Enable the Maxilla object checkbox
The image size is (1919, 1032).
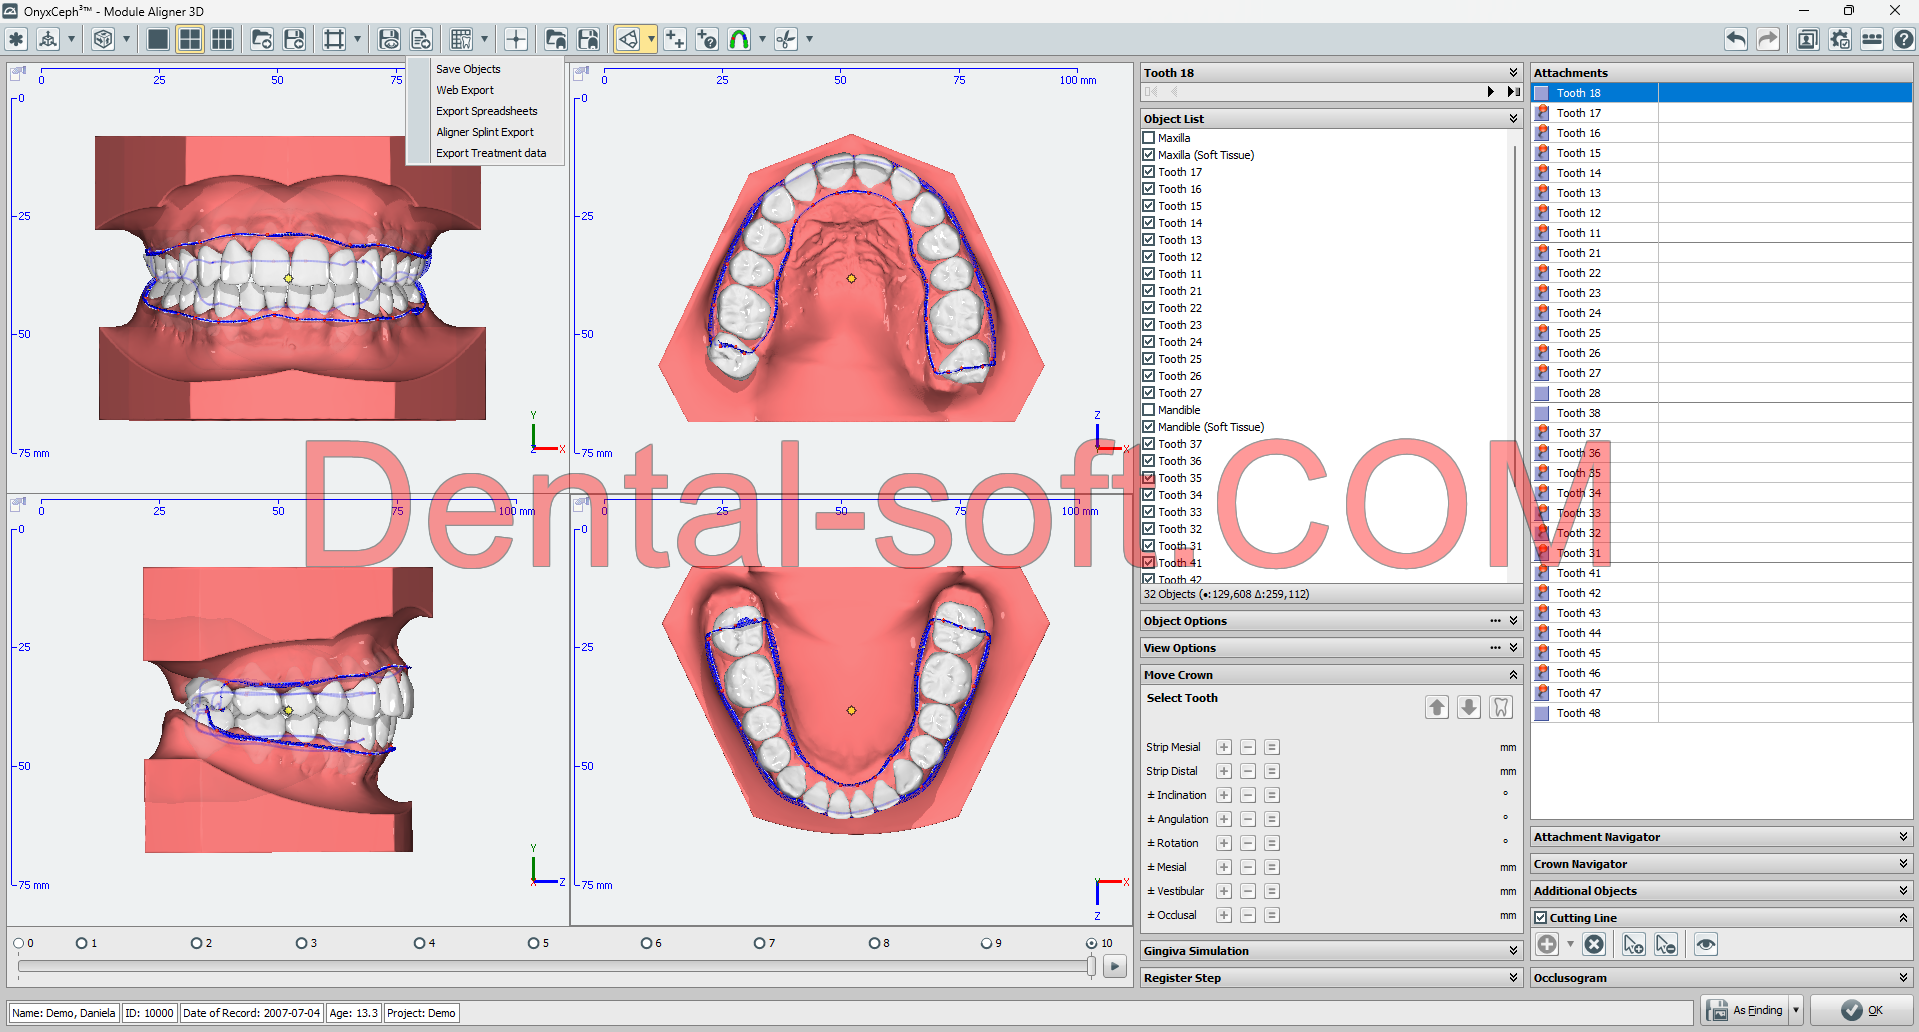(1149, 138)
